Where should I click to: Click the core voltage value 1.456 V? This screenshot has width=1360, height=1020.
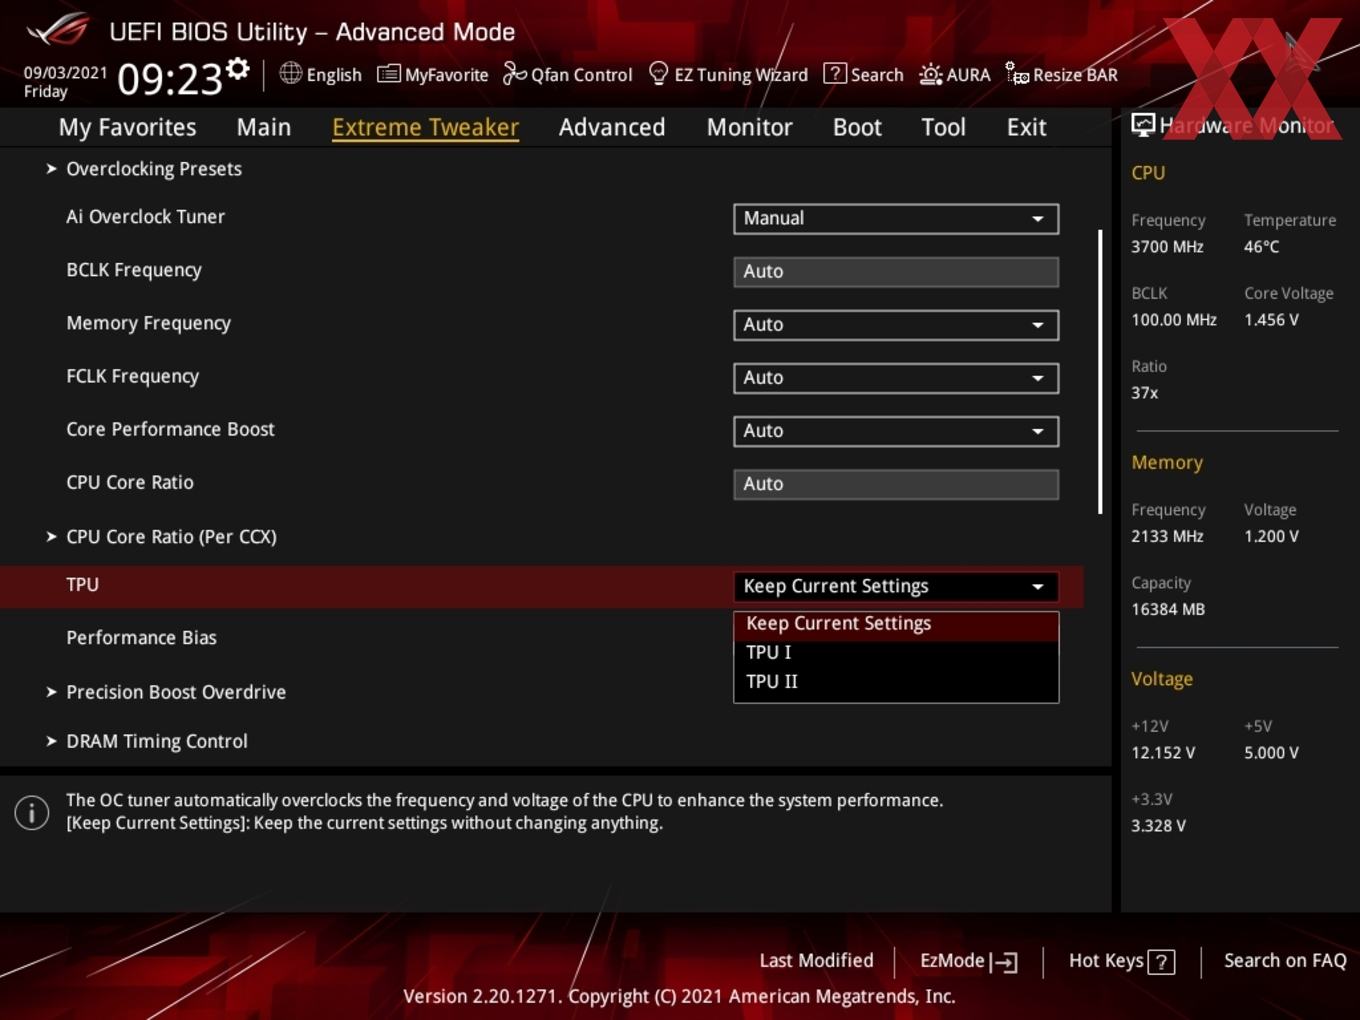point(1271,320)
